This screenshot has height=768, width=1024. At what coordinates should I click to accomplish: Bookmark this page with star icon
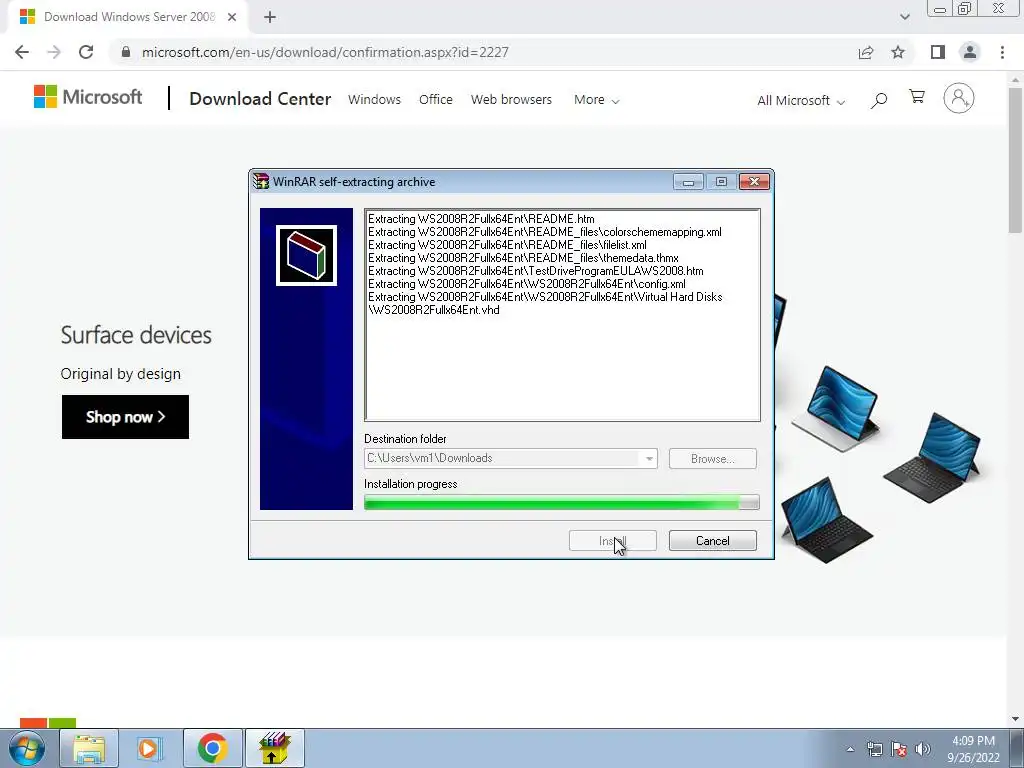point(898,52)
